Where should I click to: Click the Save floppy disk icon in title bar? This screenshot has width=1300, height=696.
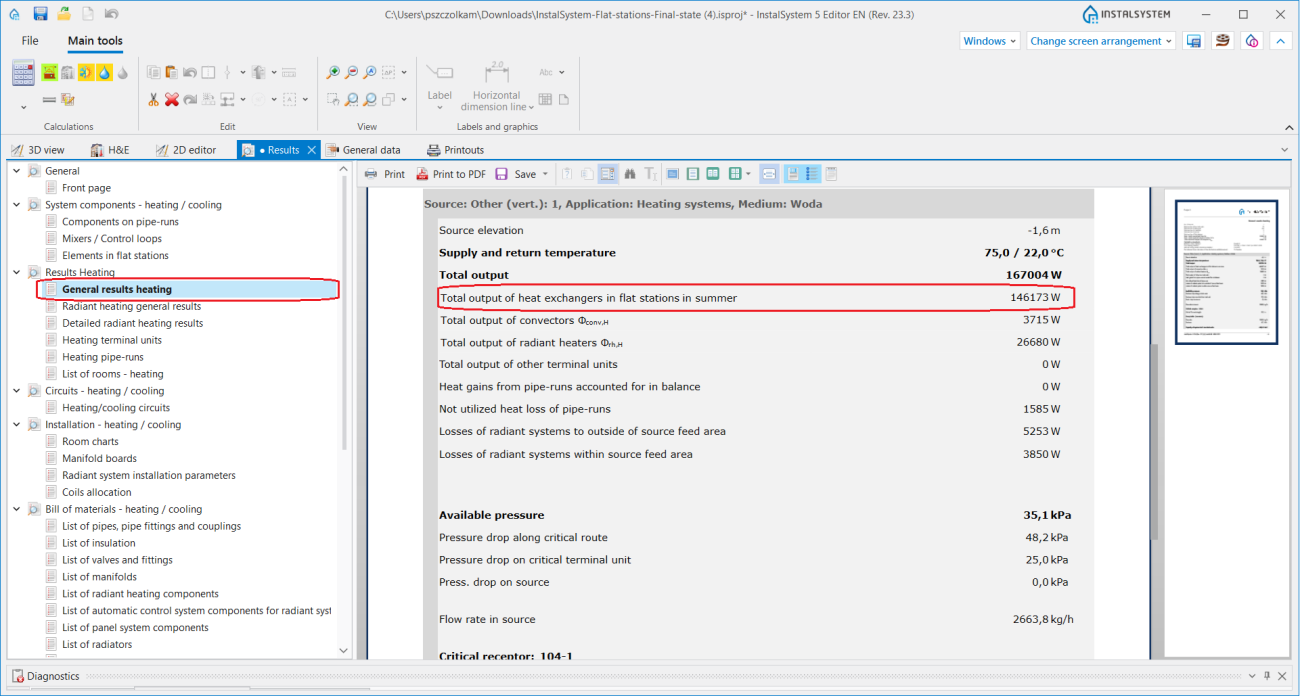coord(40,14)
